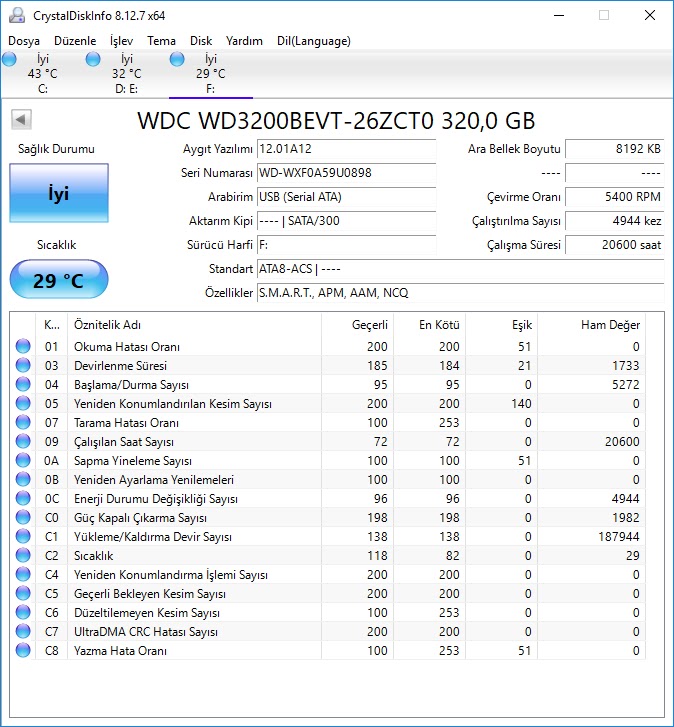Image resolution: width=674 pixels, height=727 pixels.
Task: Select the UltraDMA CRC Hatası Sayısı row
Action: tap(328, 631)
